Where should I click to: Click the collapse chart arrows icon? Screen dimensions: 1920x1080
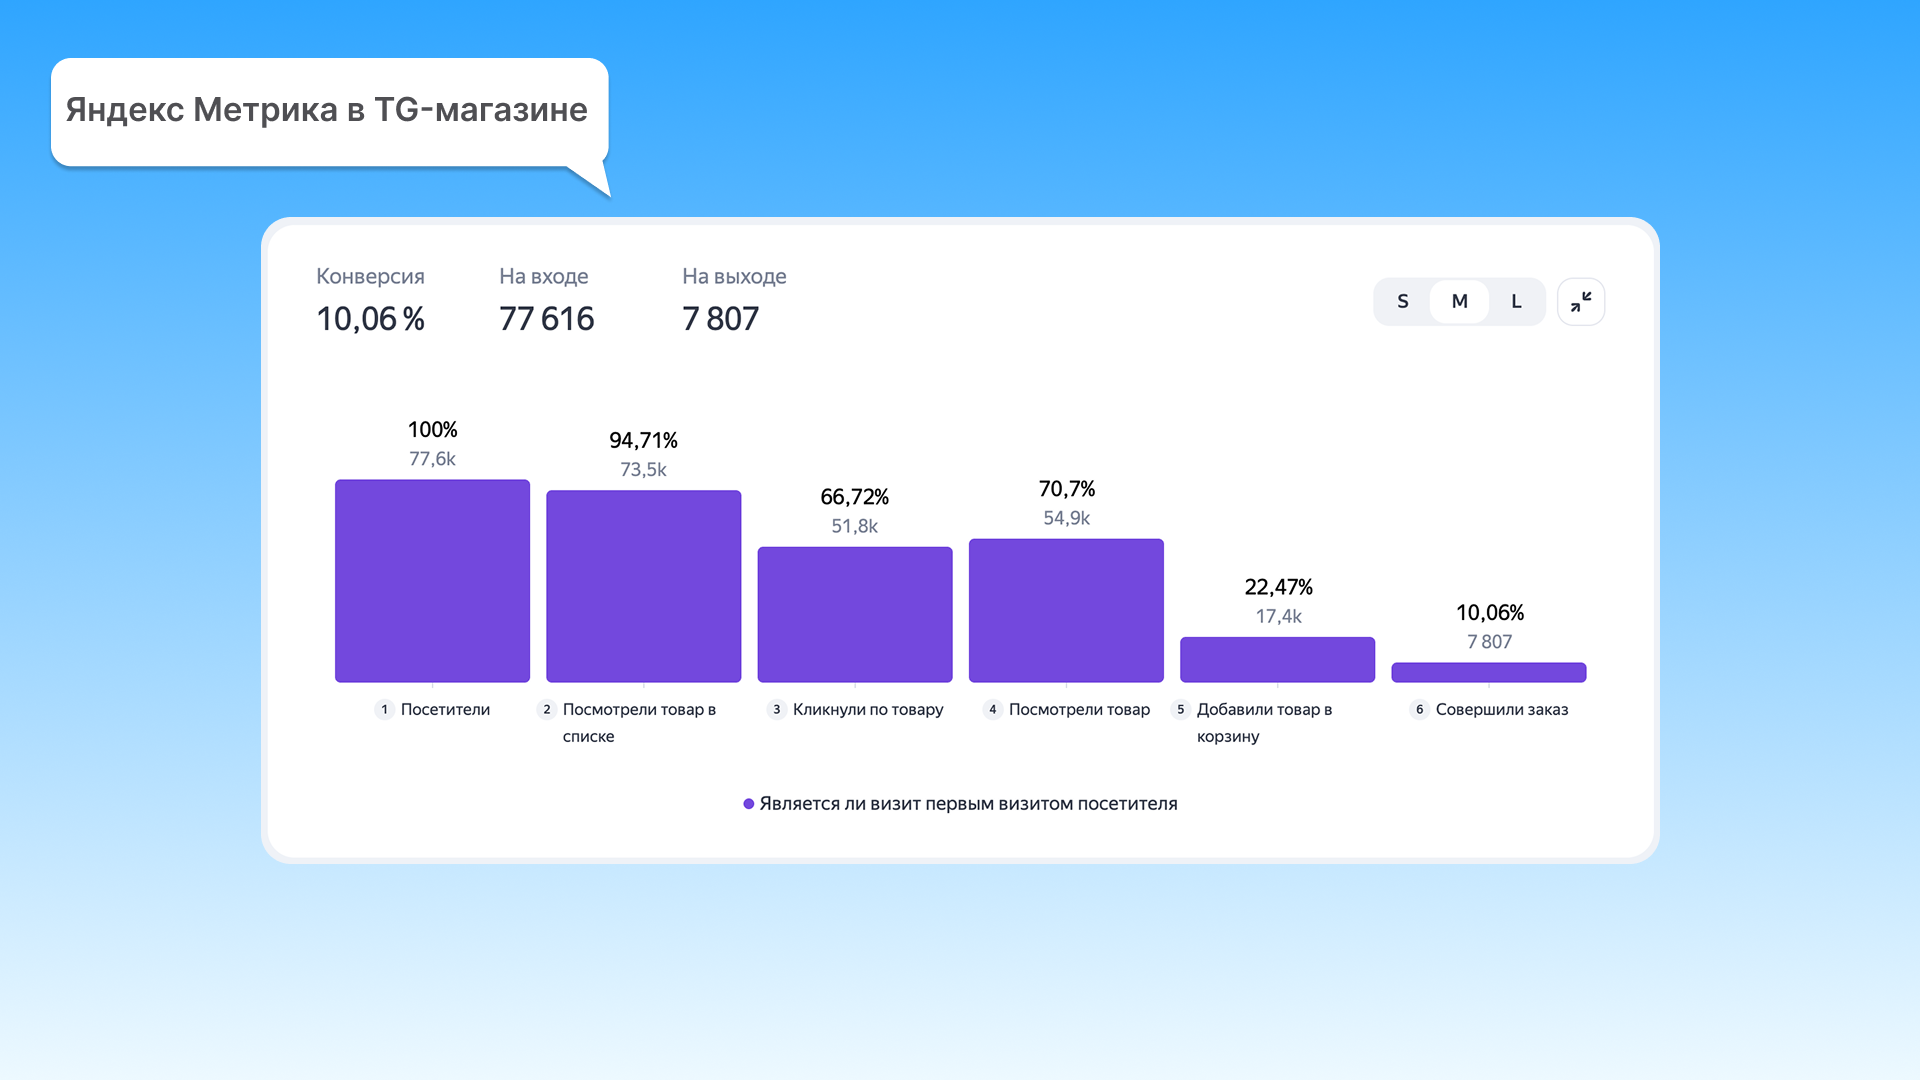pyautogui.click(x=1581, y=301)
